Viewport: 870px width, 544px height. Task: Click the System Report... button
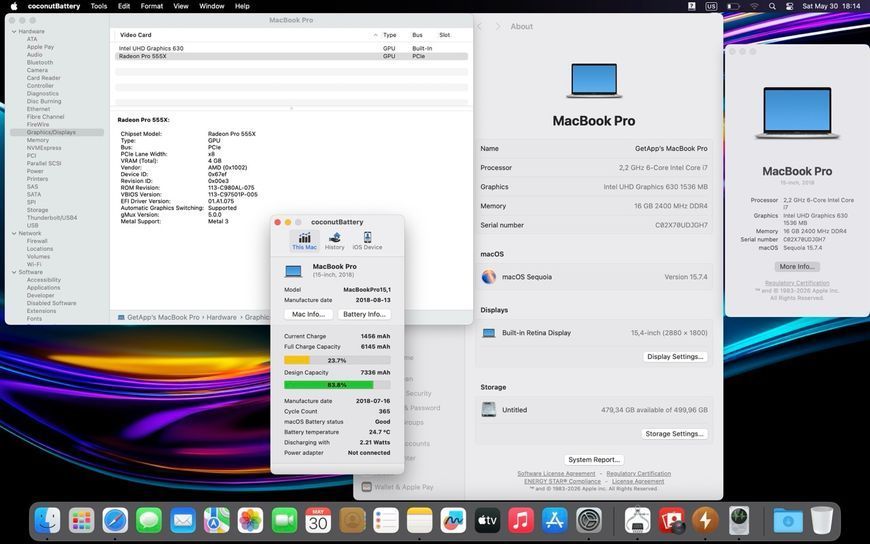pos(594,460)
